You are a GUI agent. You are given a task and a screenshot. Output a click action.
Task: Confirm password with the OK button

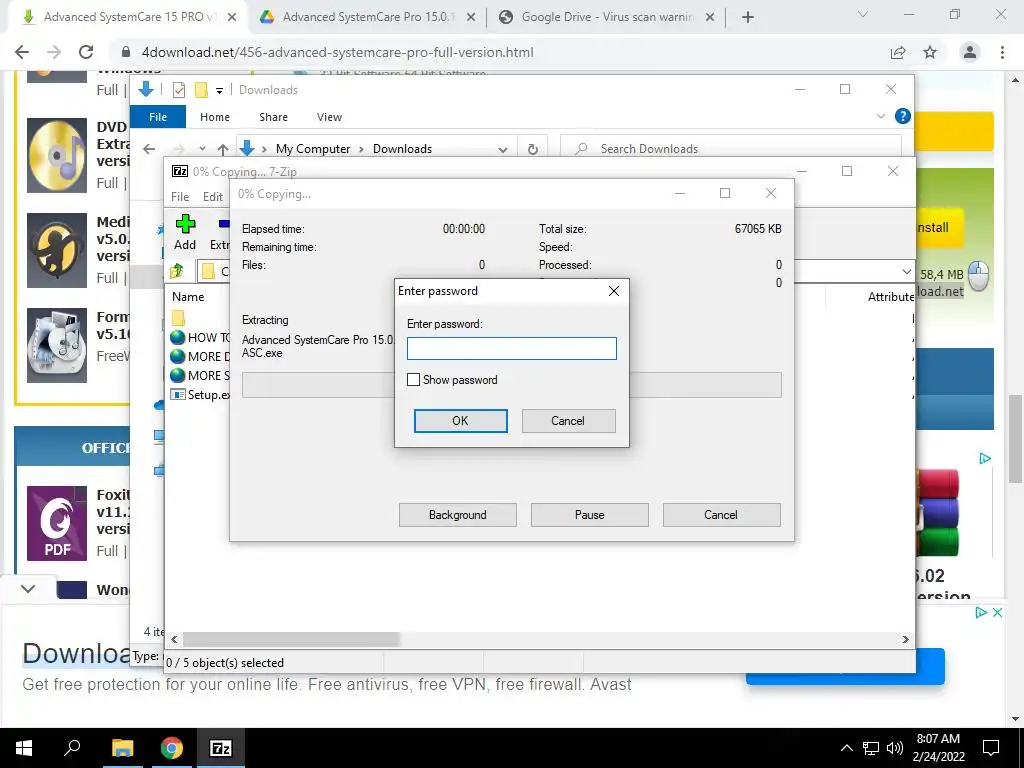click(x=460, y=421)
